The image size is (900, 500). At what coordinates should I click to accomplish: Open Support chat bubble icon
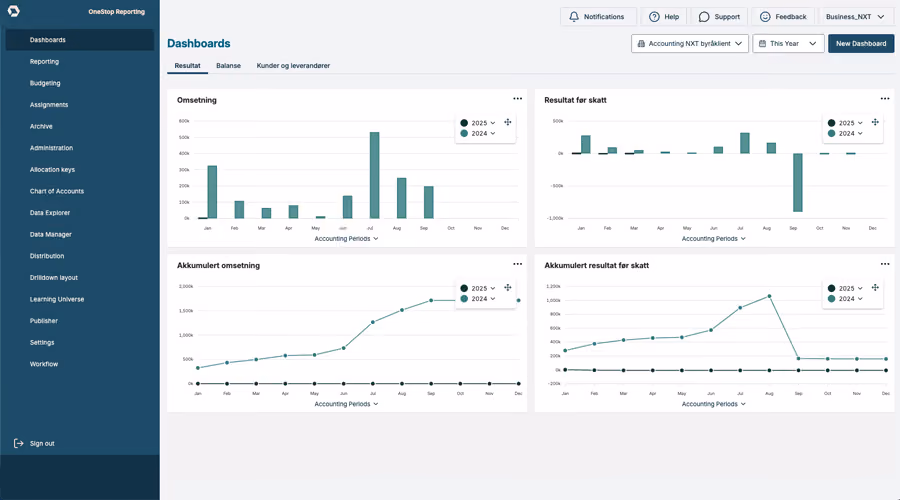704,17
